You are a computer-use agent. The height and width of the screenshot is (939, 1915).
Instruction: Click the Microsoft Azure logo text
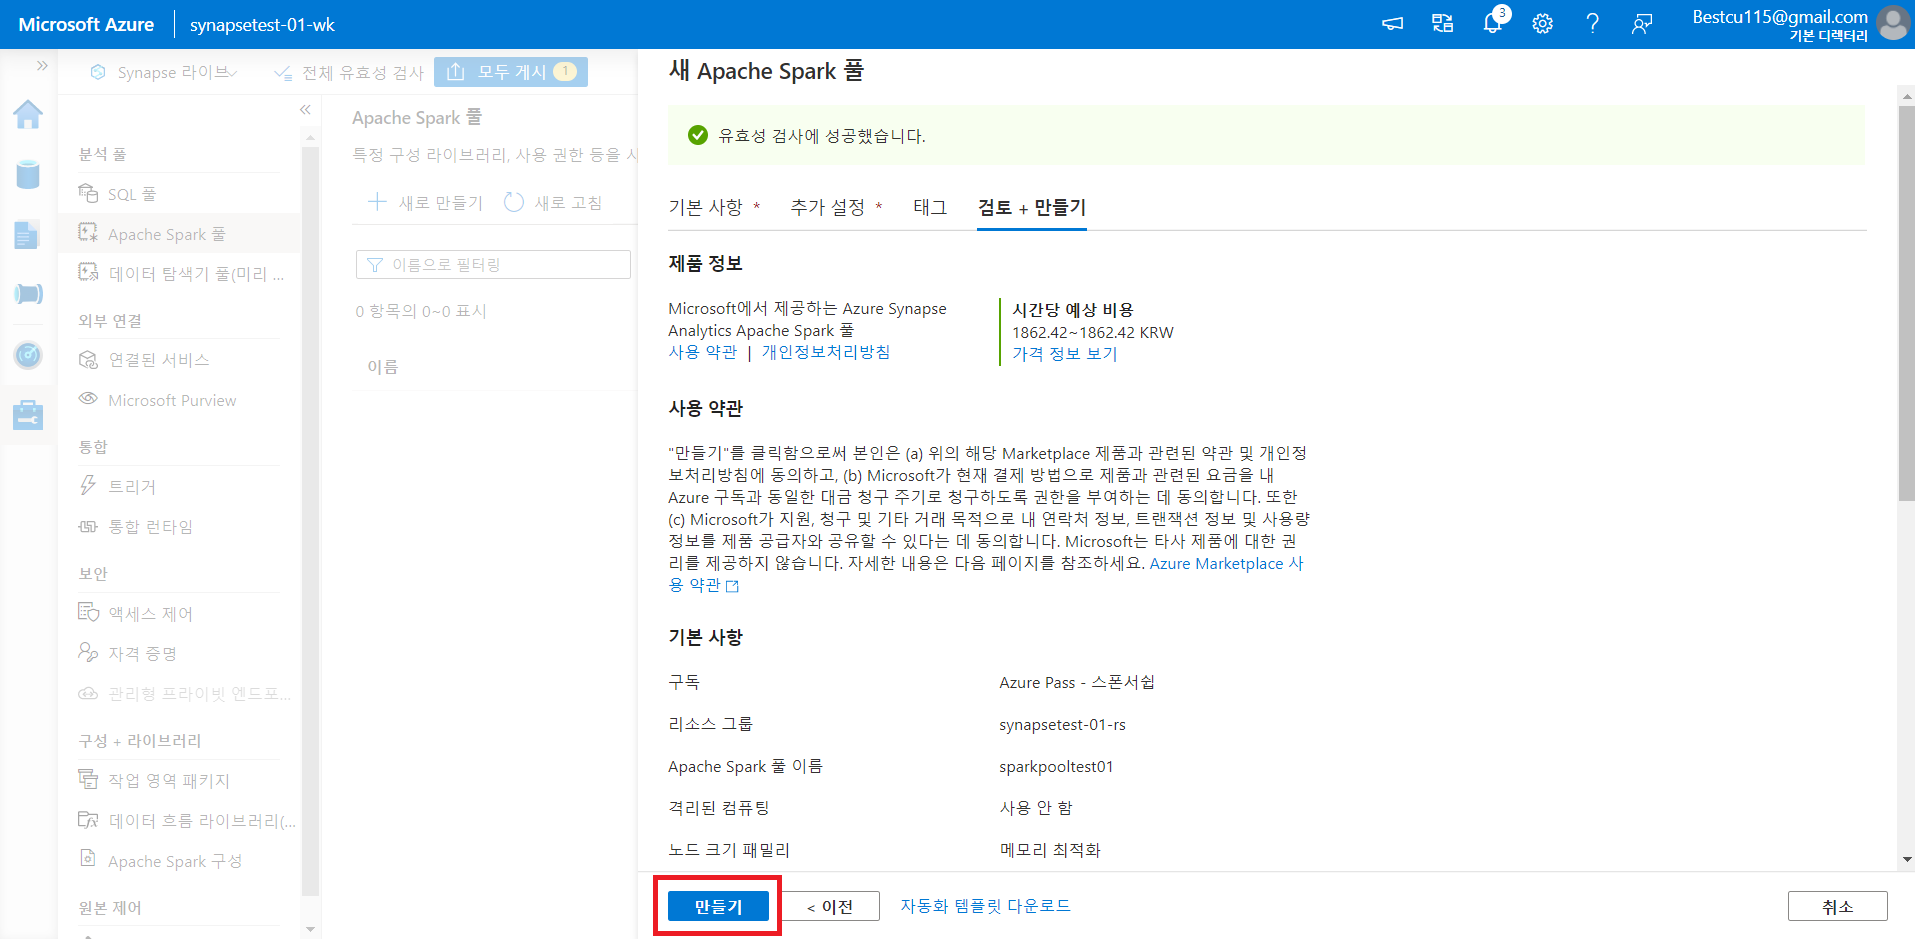coord(86,25)
